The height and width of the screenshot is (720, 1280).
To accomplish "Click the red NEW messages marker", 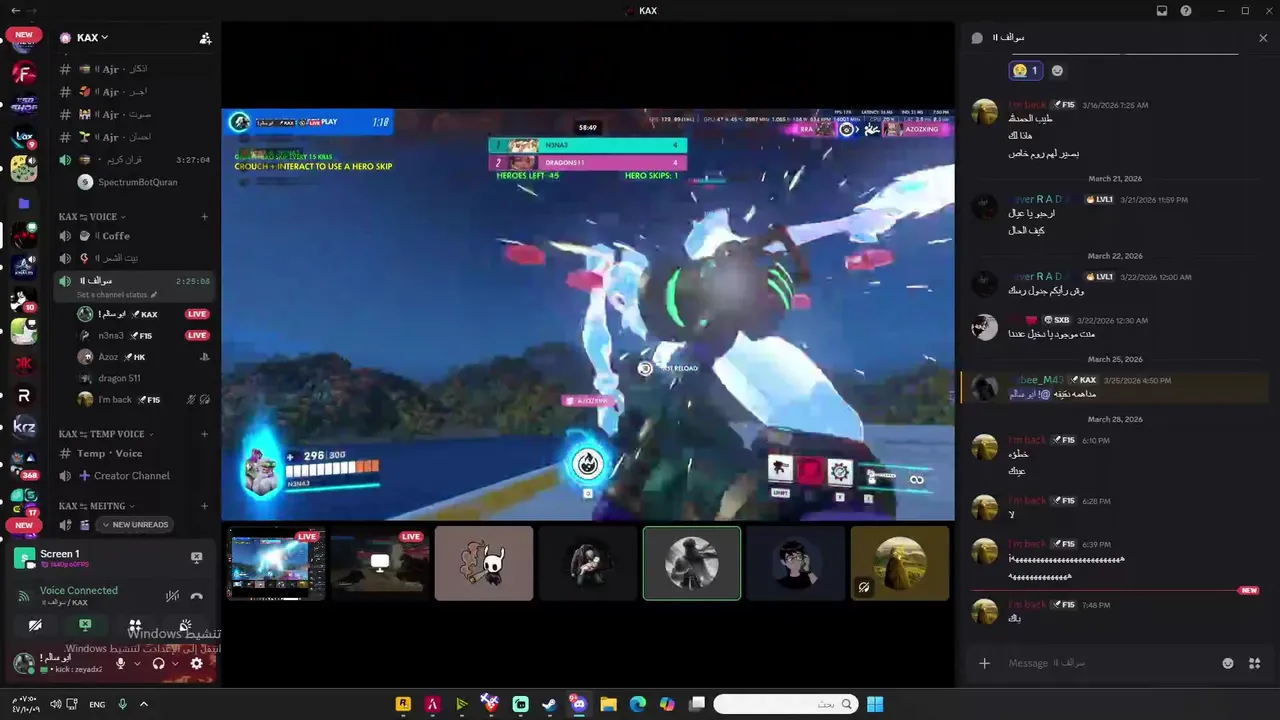I will (1249, 590).
